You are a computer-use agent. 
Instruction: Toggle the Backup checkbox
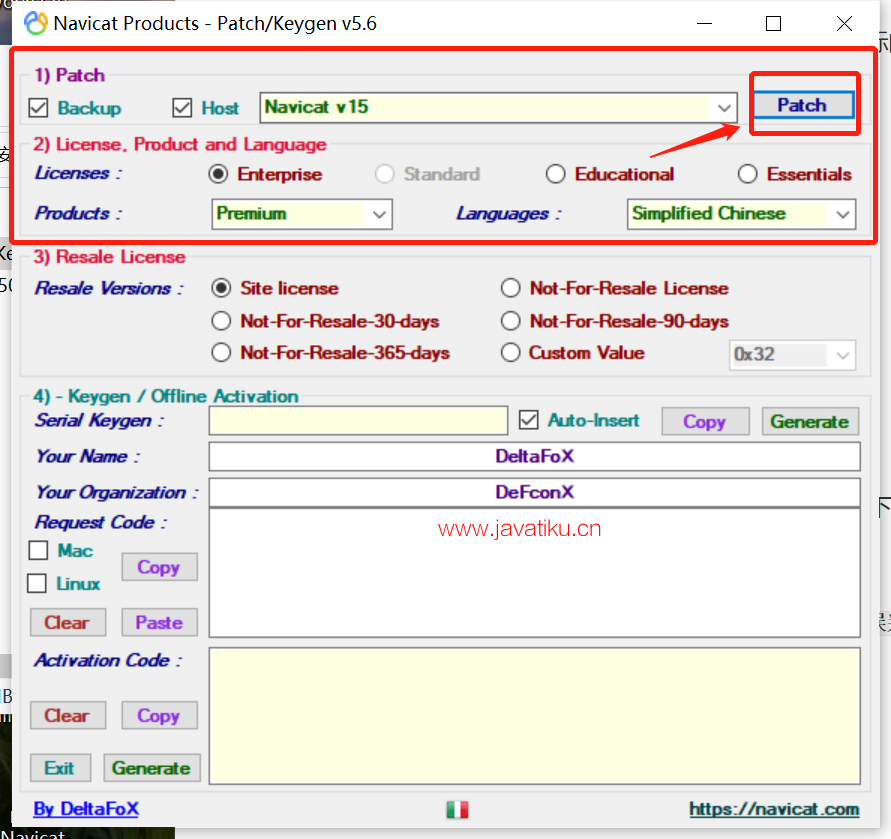click(x=38, y=107)
